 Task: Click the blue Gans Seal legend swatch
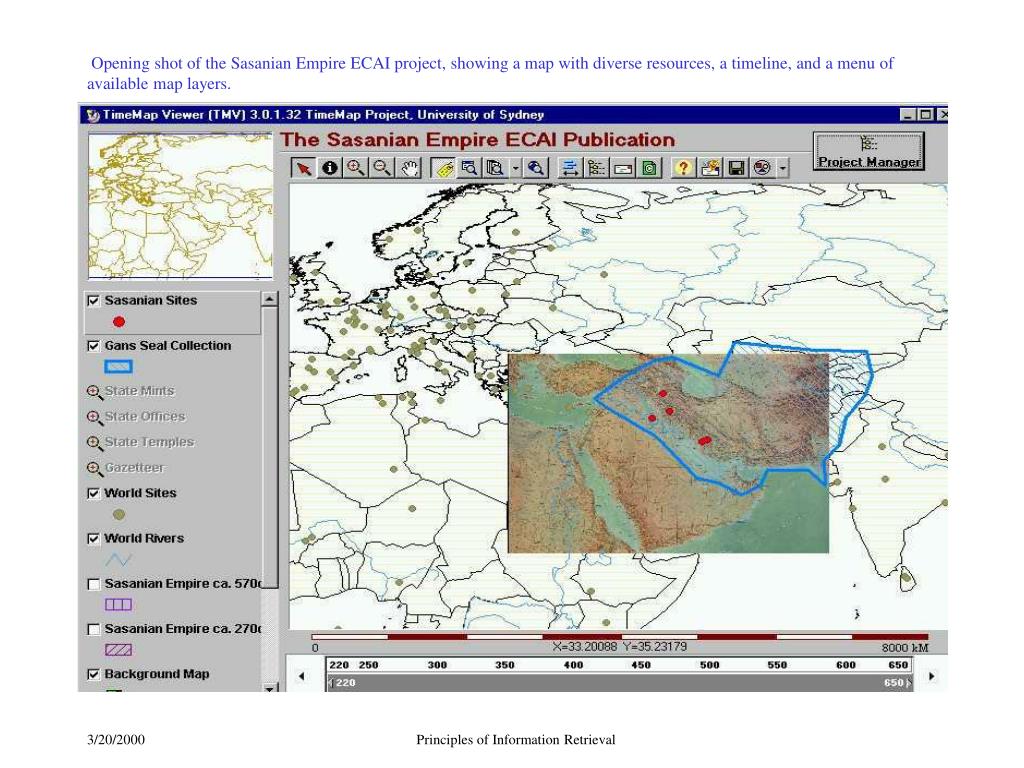tap(118, 366)
